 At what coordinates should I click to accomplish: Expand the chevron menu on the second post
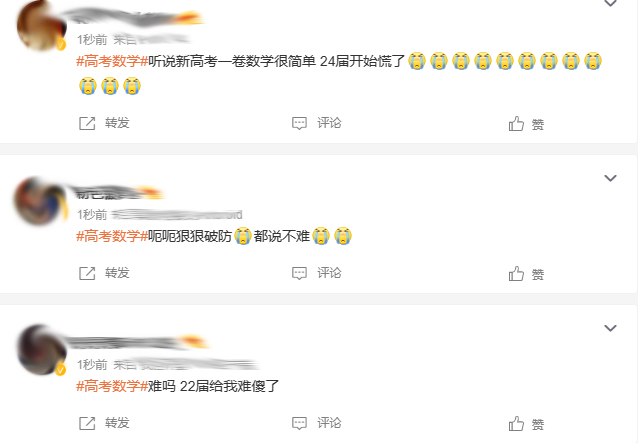[x=610, y=178]
